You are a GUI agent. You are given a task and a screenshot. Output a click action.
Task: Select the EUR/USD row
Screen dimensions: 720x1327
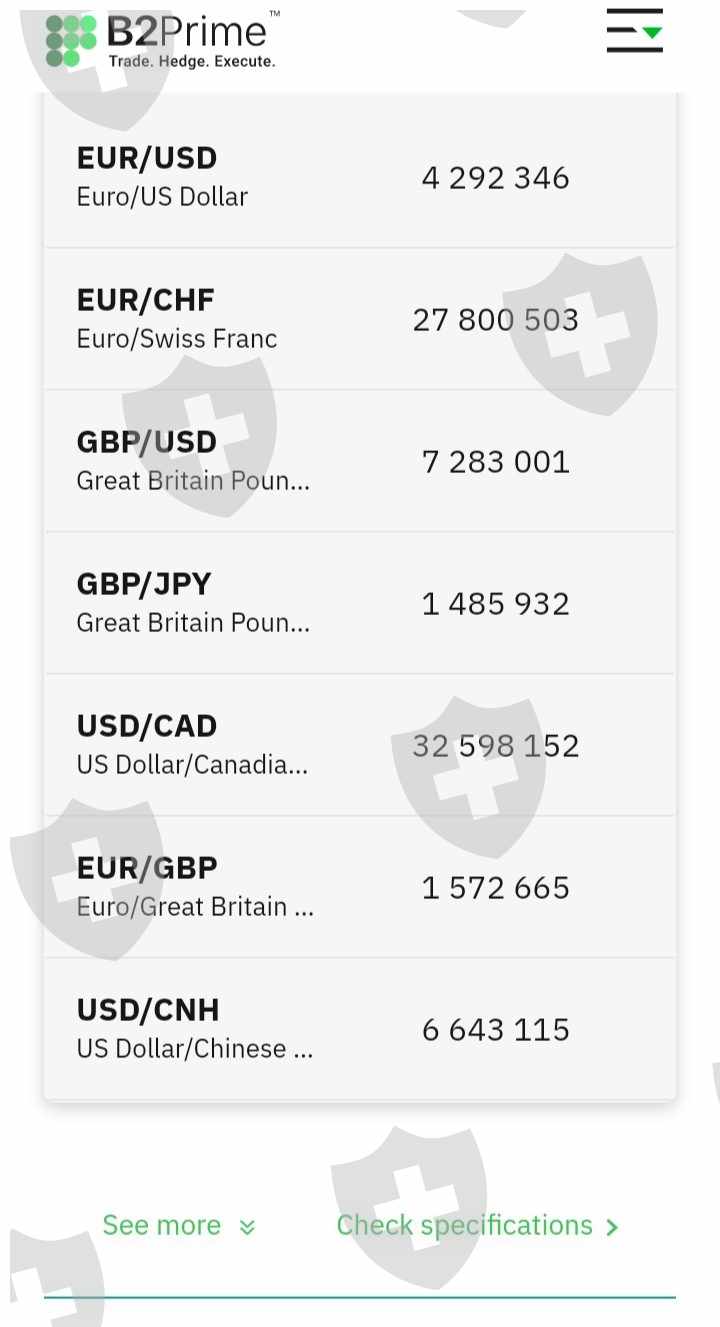(x=147, y=158)
